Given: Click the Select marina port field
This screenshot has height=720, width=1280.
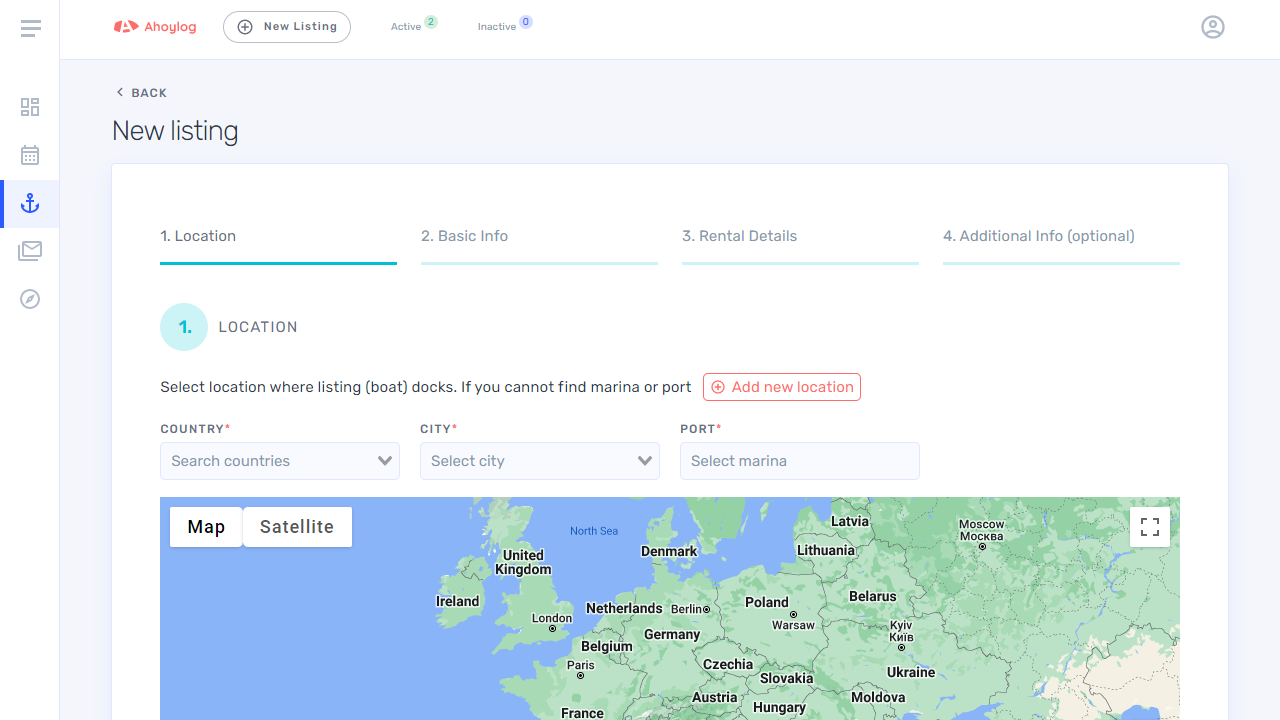Looking at the screenshot, I should point(800,461).
